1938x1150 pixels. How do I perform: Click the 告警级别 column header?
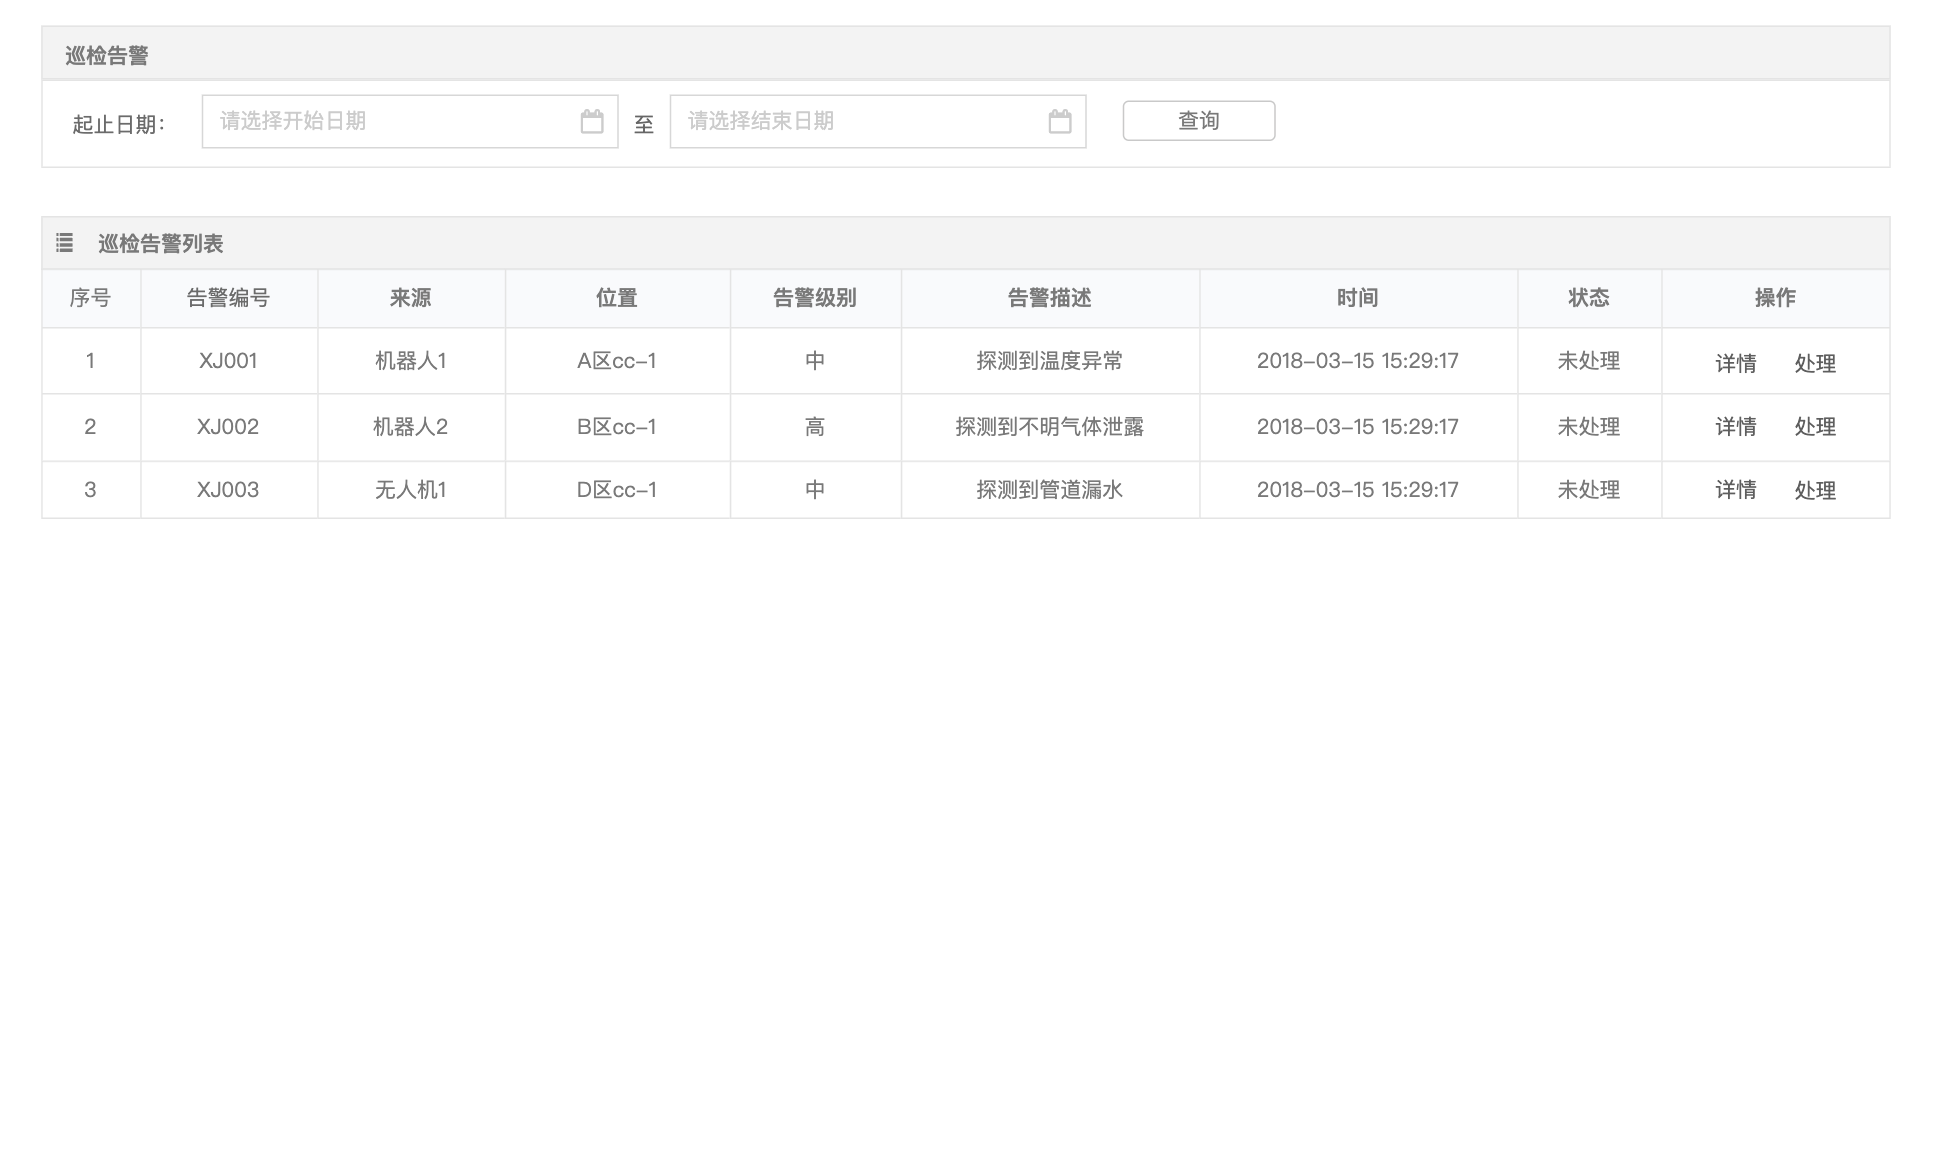814,298
